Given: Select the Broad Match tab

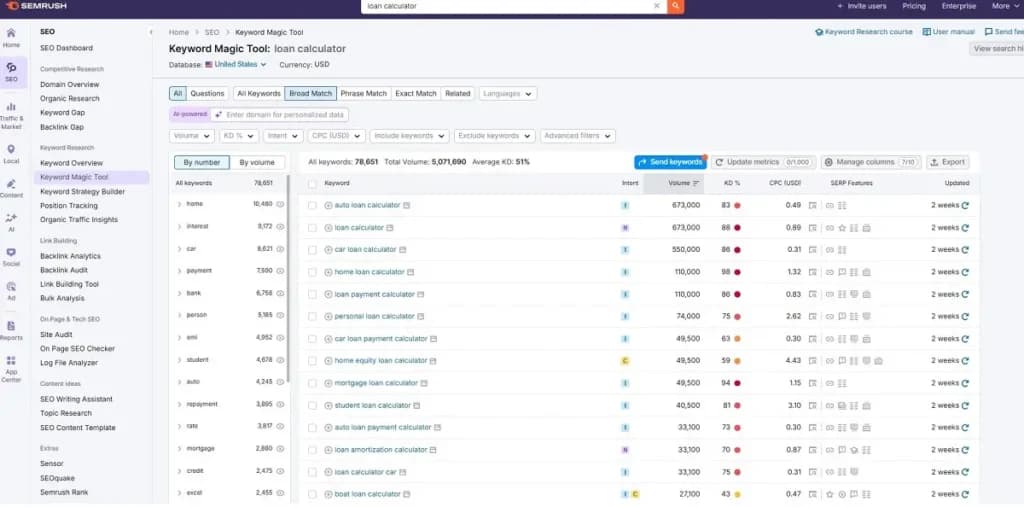Looking at the screenshot, I should click(x=311, y=93).
